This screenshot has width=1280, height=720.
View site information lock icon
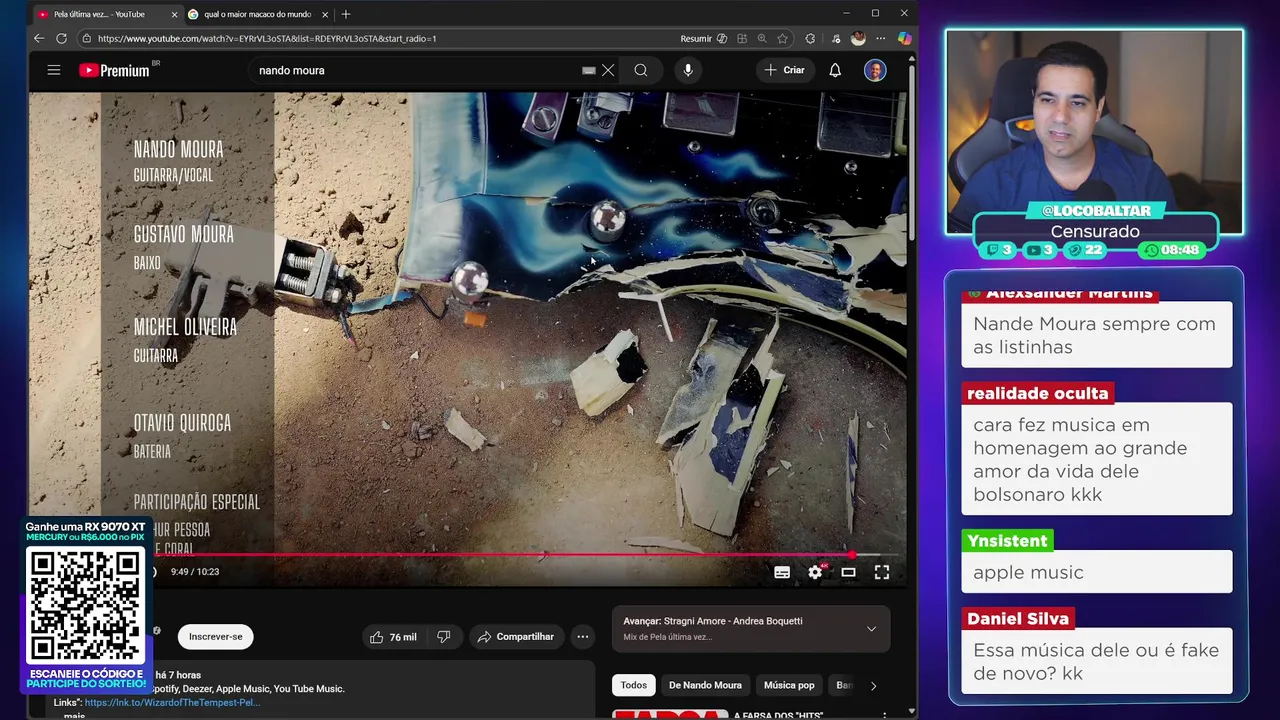click(87, 38)
